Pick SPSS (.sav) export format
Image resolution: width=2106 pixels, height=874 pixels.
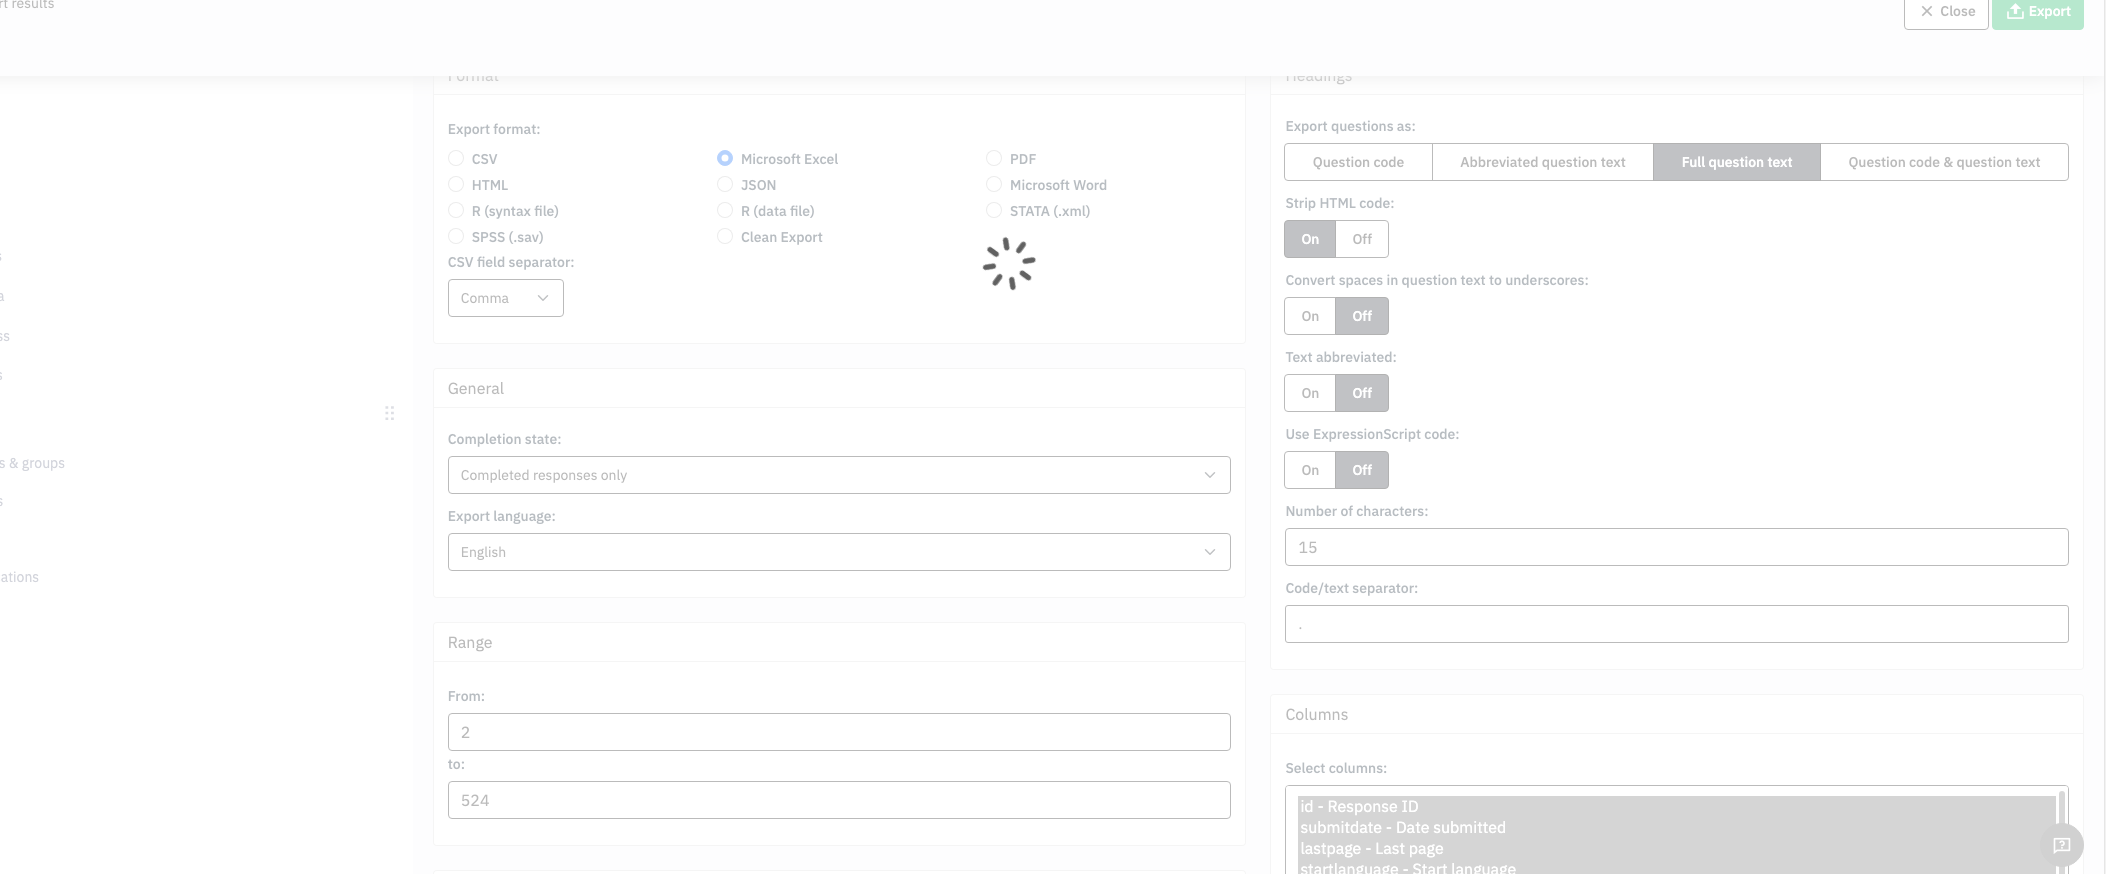pyautogui.click(x=457, y=237)
